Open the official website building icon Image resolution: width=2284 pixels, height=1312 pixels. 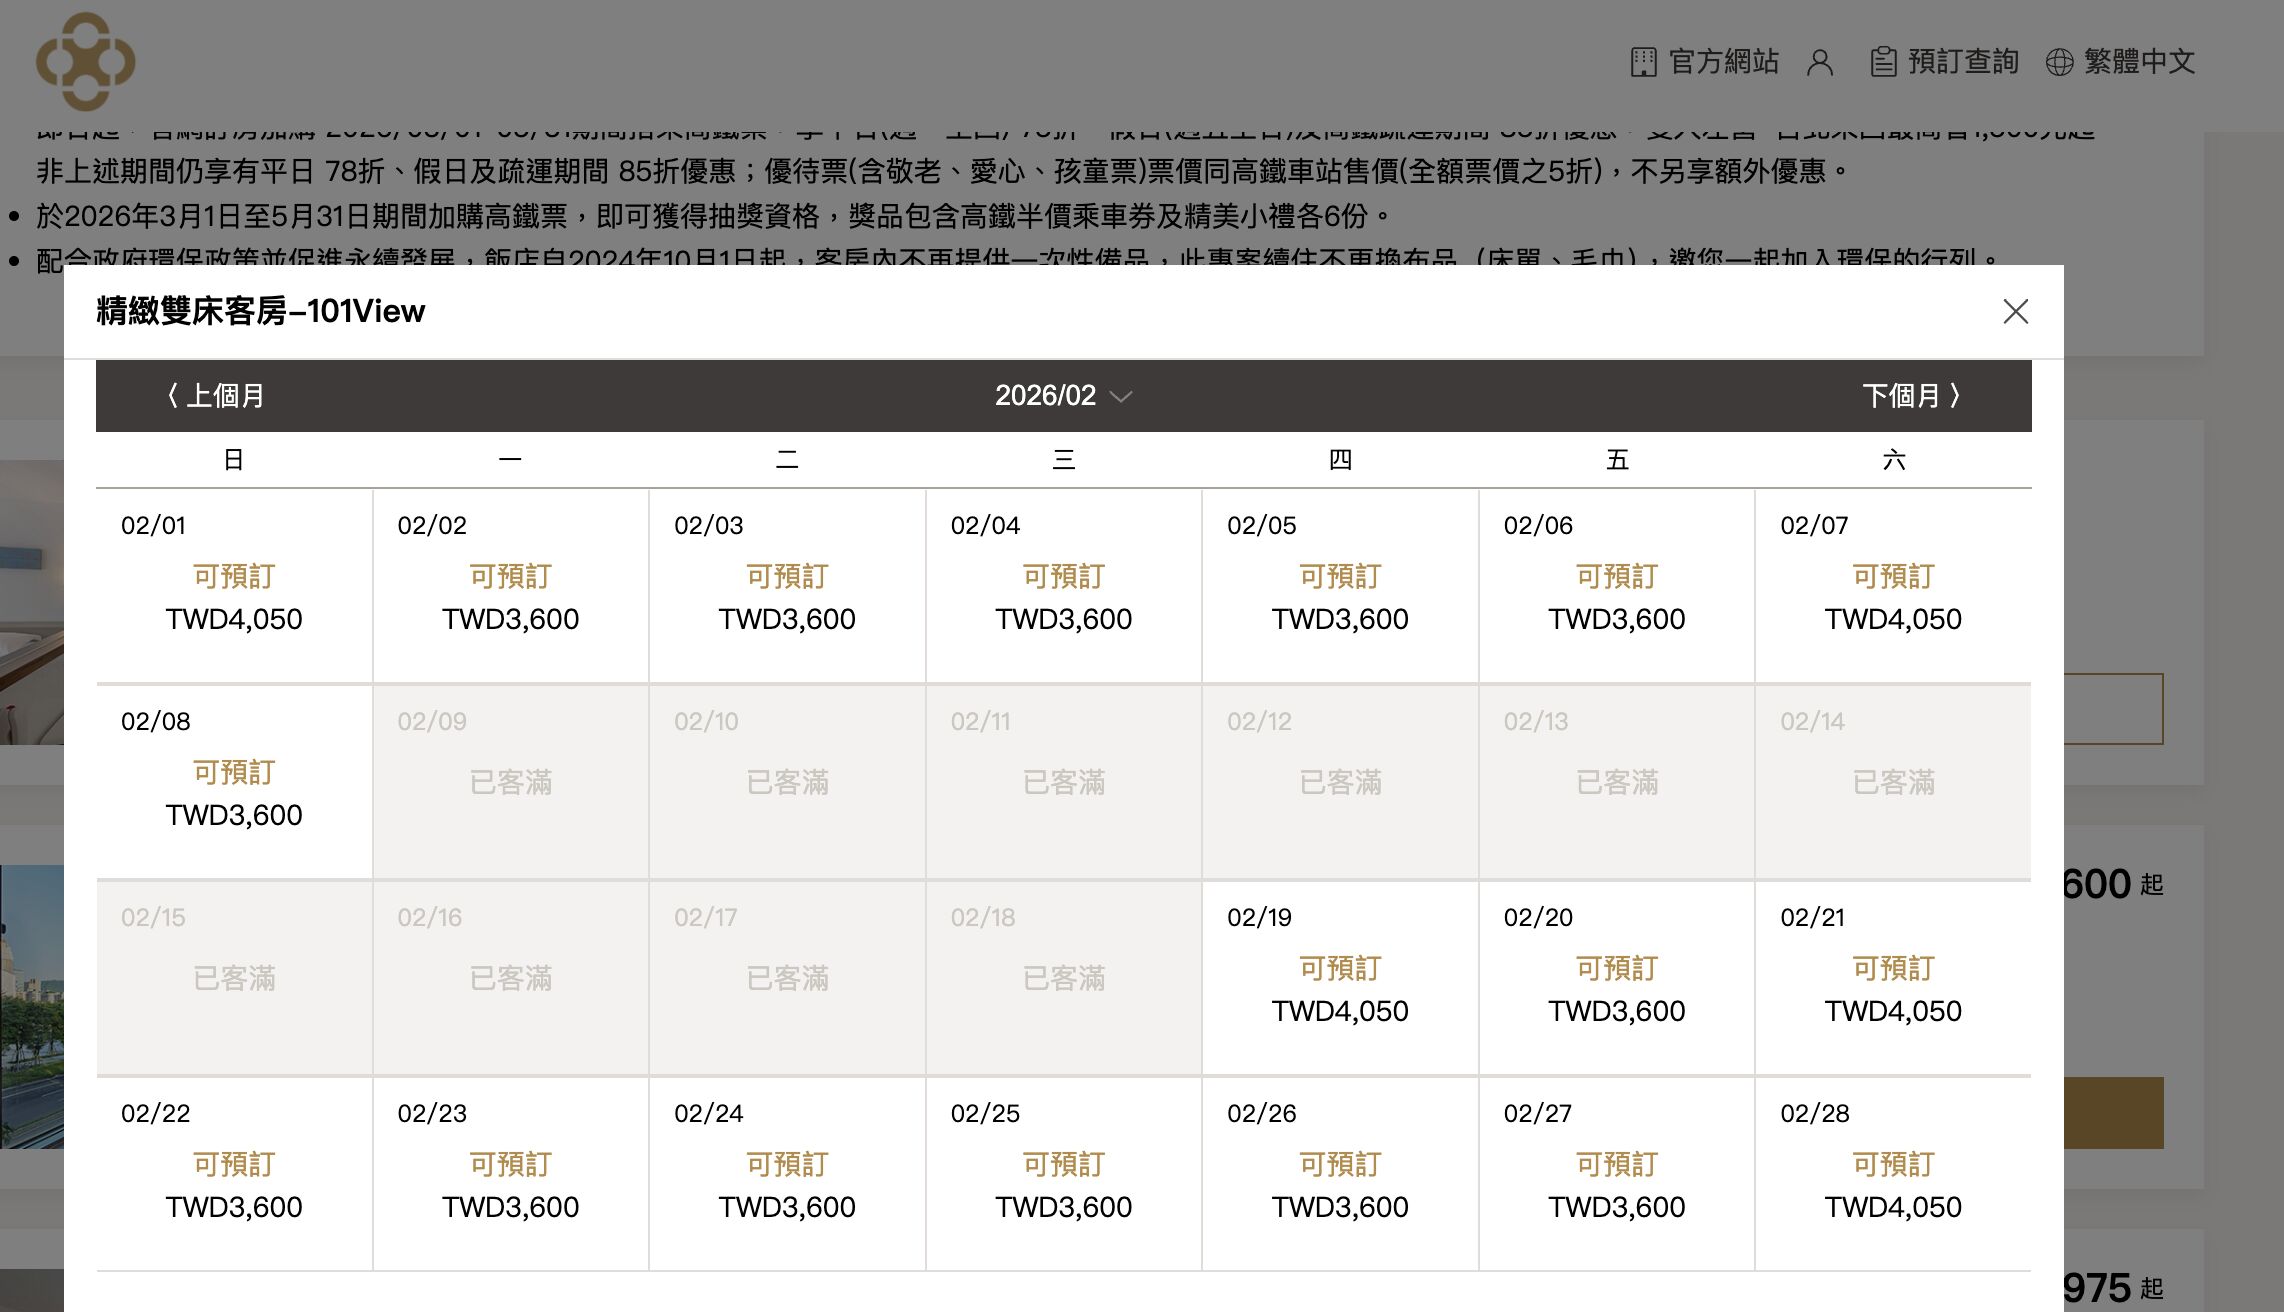click(x=1643, y=62)
